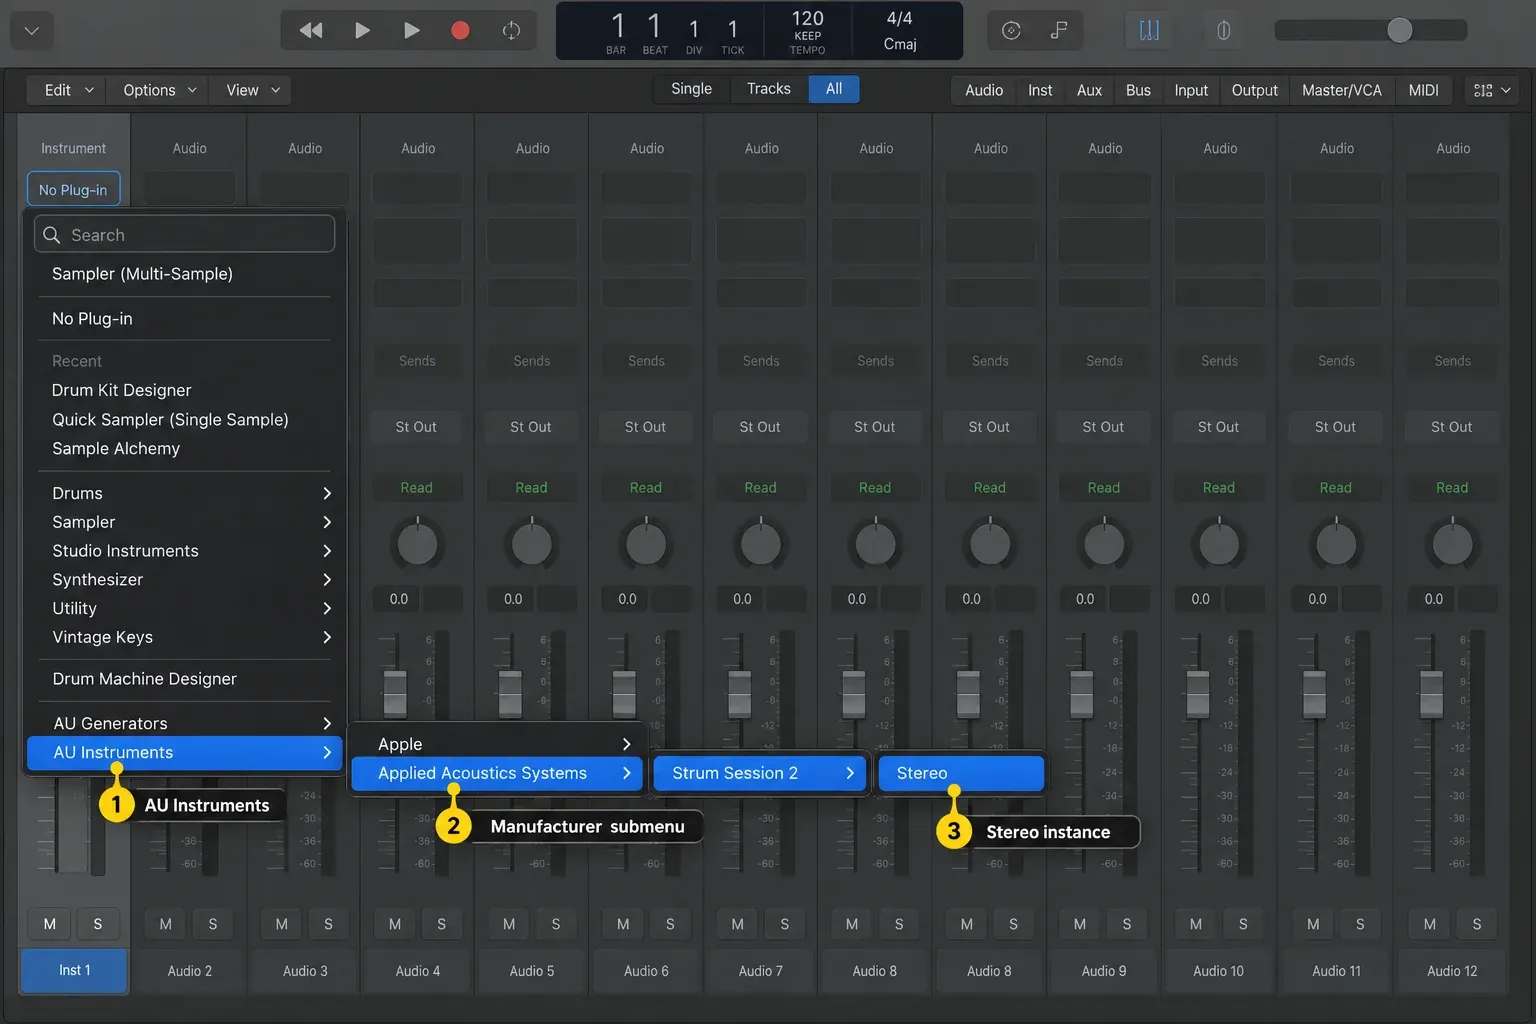Click into the plug-in Search field
The width and height of the screenshot is (1536, 1024).
185,235
